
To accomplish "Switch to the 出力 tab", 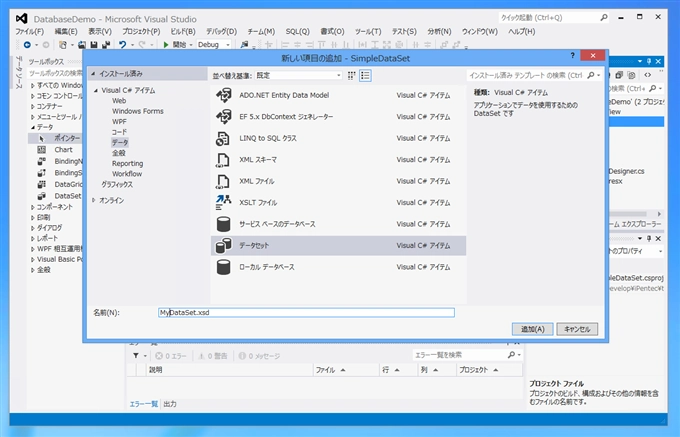I will [170, 404].
